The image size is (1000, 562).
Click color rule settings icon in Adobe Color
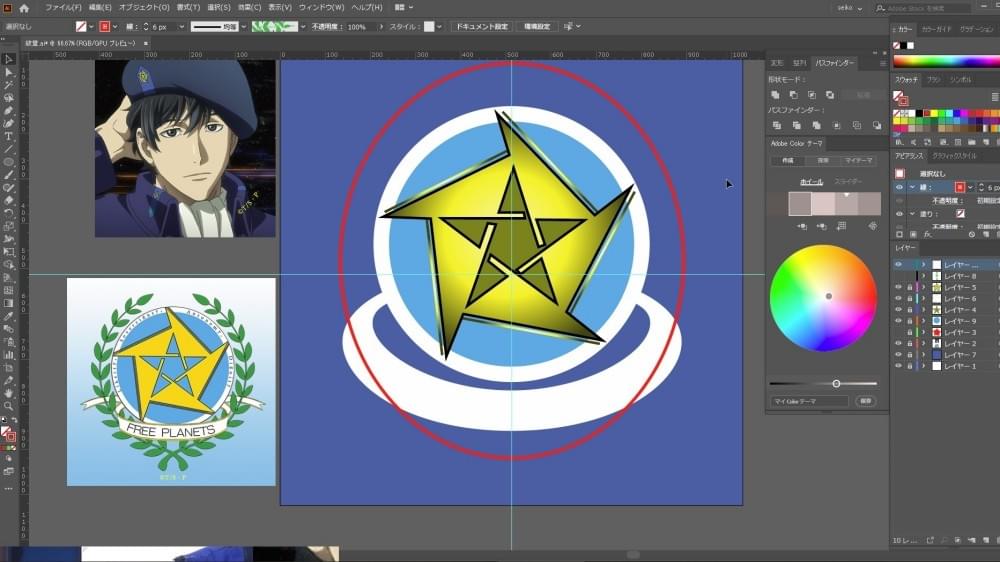pos(872,226)
